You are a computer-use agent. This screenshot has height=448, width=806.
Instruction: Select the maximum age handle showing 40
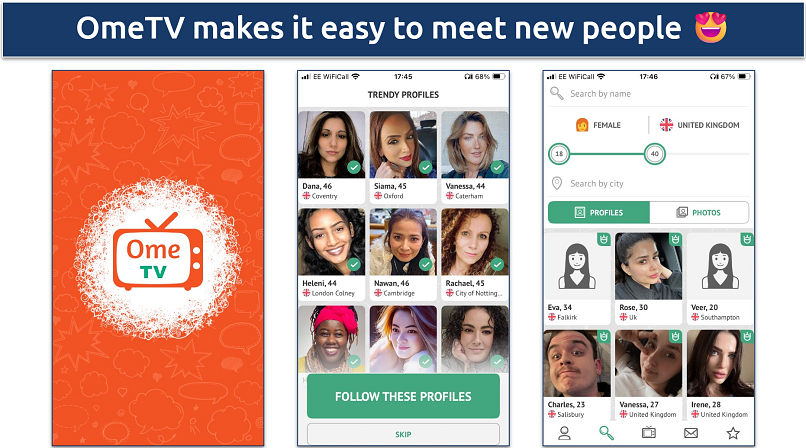654,154
